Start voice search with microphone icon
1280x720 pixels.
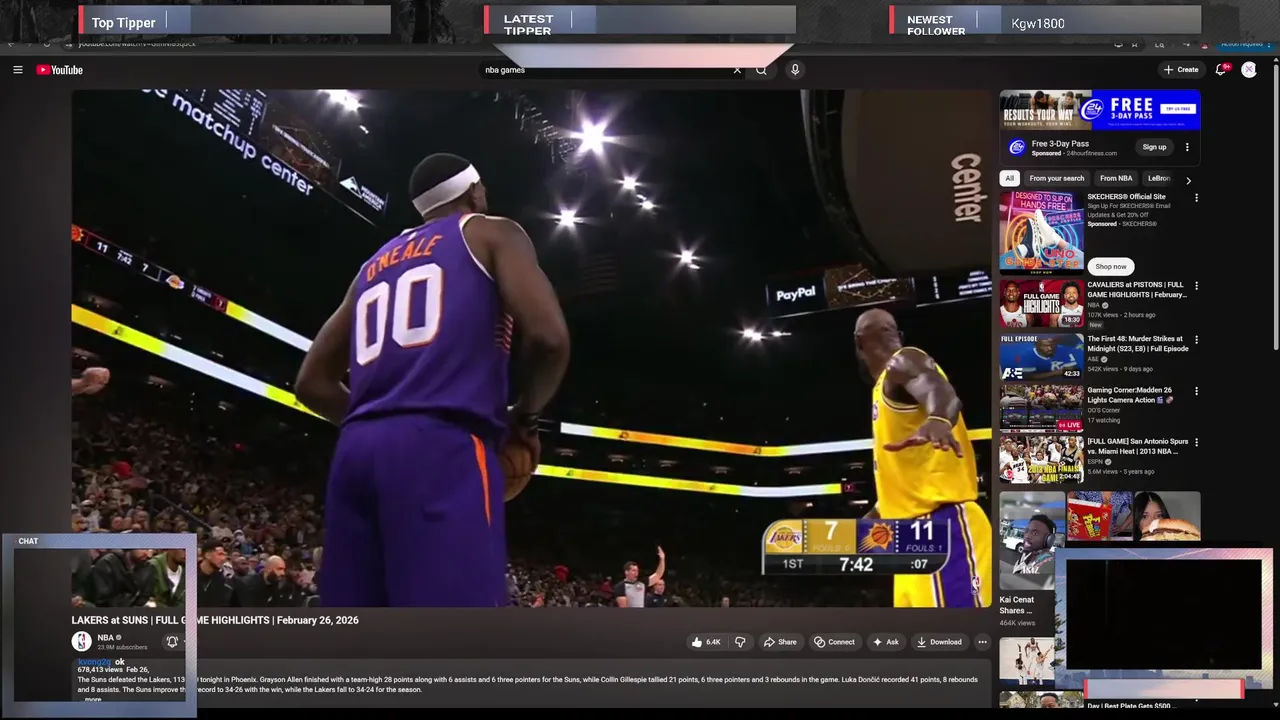click(795, 70)
